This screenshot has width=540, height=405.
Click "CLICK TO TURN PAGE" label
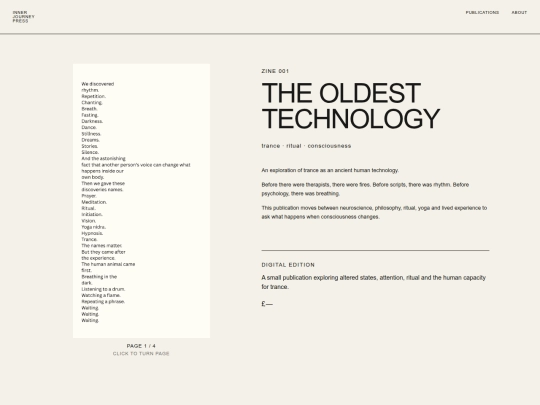pos(141,354)
